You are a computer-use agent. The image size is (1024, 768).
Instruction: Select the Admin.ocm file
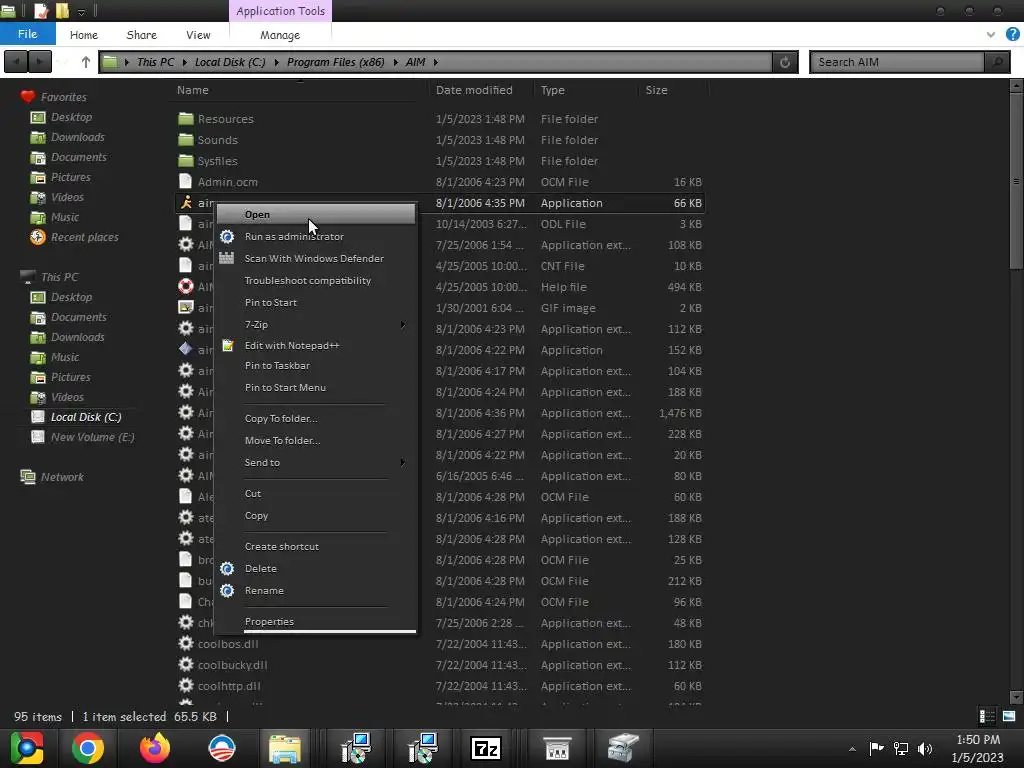227,182
